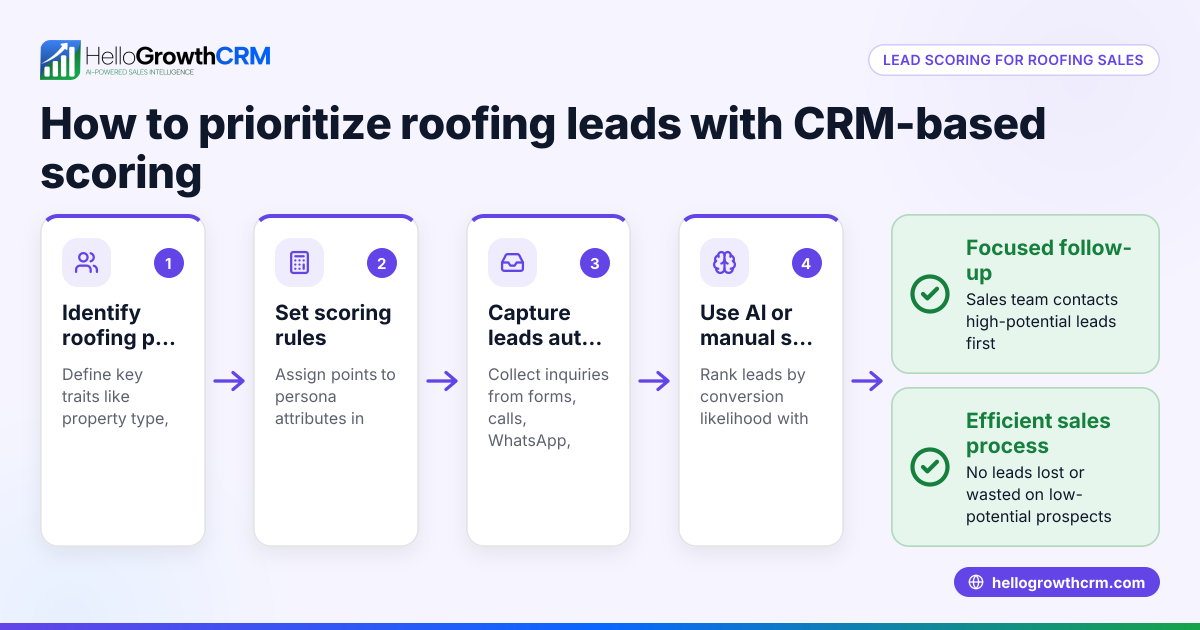Click the green checkmark beside Focused follow-up
This screenshot has height=630, width=1200.
[930, 294]
